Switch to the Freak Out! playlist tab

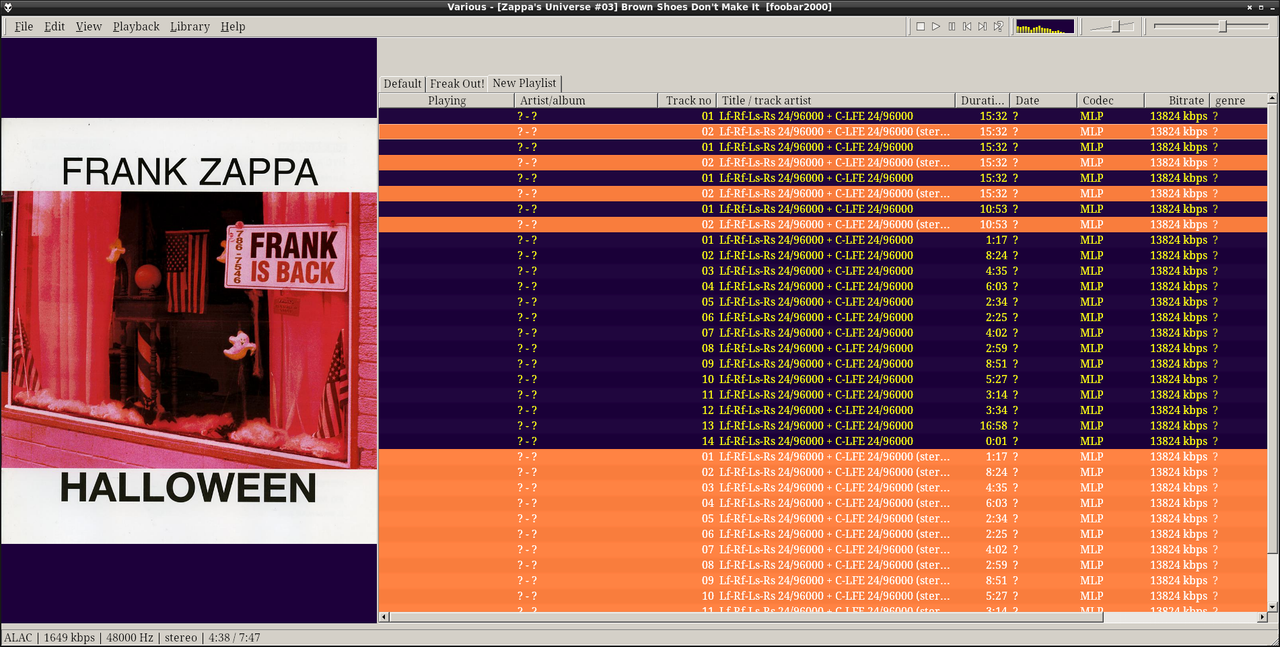457,84
